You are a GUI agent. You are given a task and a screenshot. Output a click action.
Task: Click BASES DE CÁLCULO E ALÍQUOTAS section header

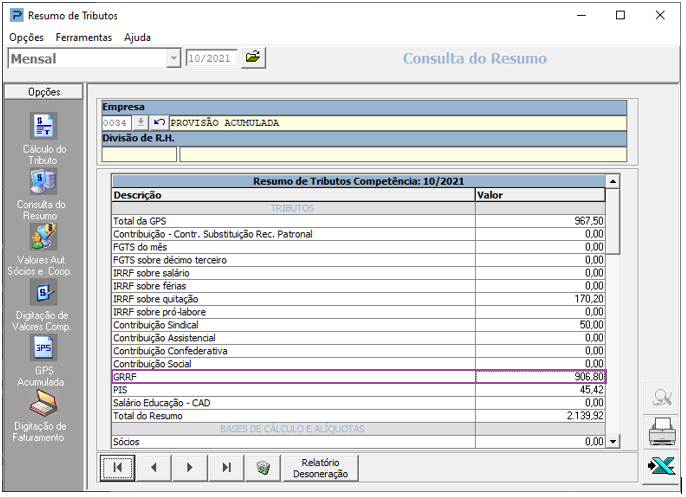pos(358,429)
